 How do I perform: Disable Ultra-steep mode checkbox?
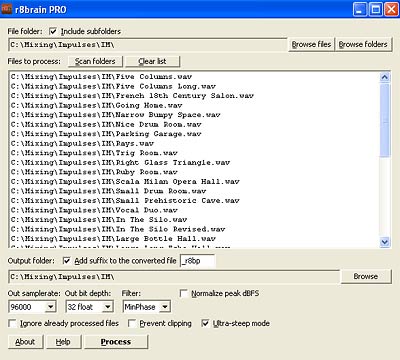tap(205, 323)
